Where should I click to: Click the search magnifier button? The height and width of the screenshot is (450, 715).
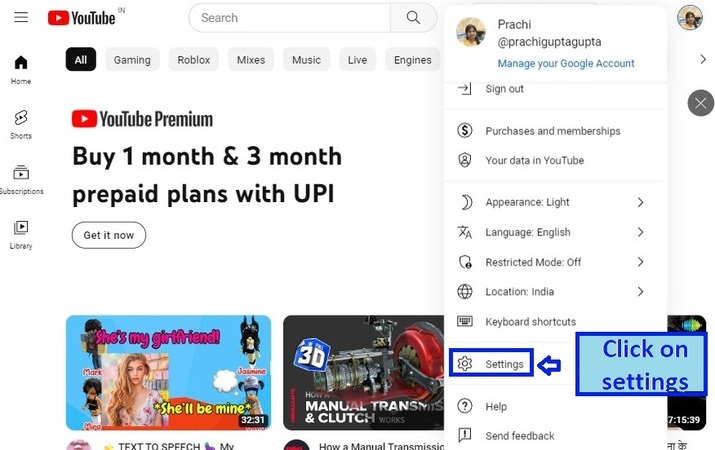[x=413, y=18]
